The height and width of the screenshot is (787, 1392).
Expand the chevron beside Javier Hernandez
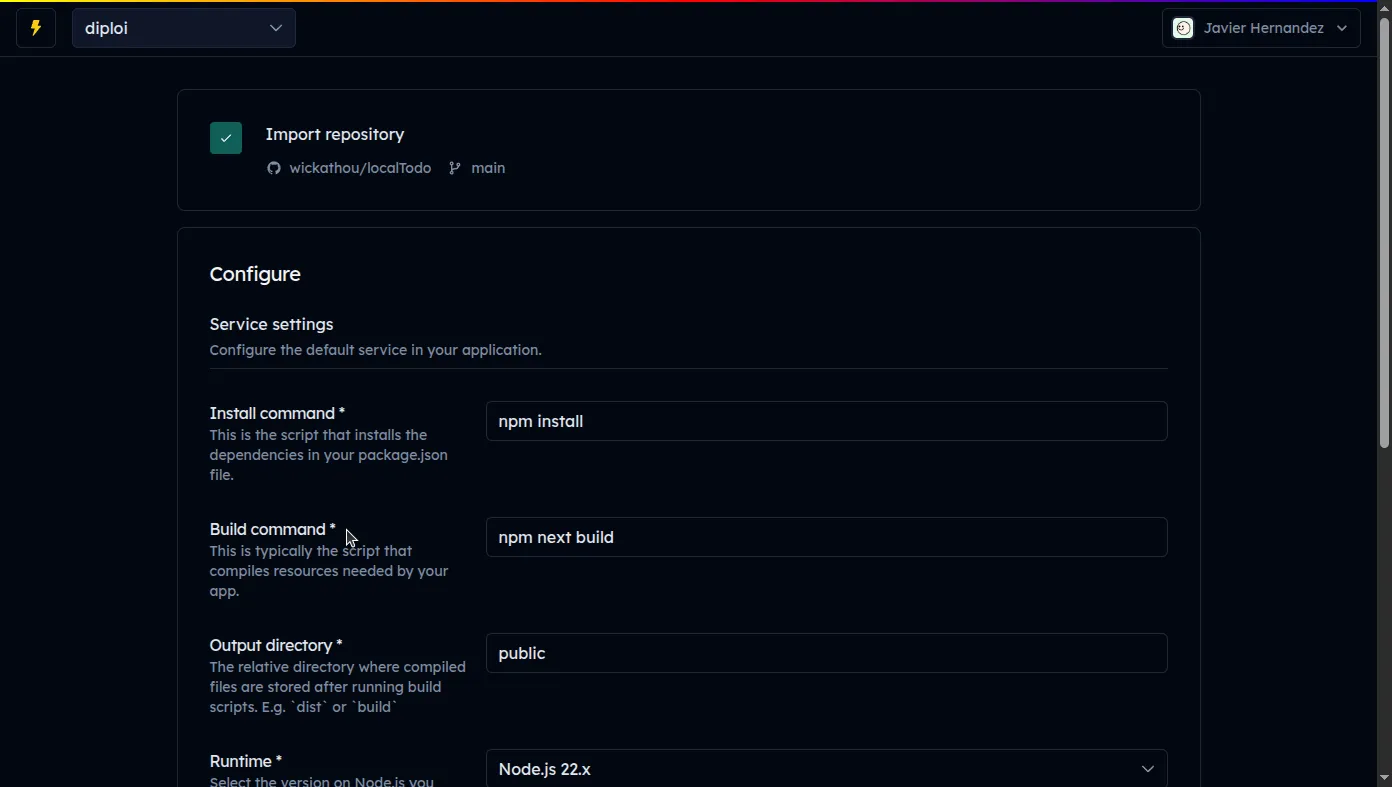click(x=1342, y=28)
